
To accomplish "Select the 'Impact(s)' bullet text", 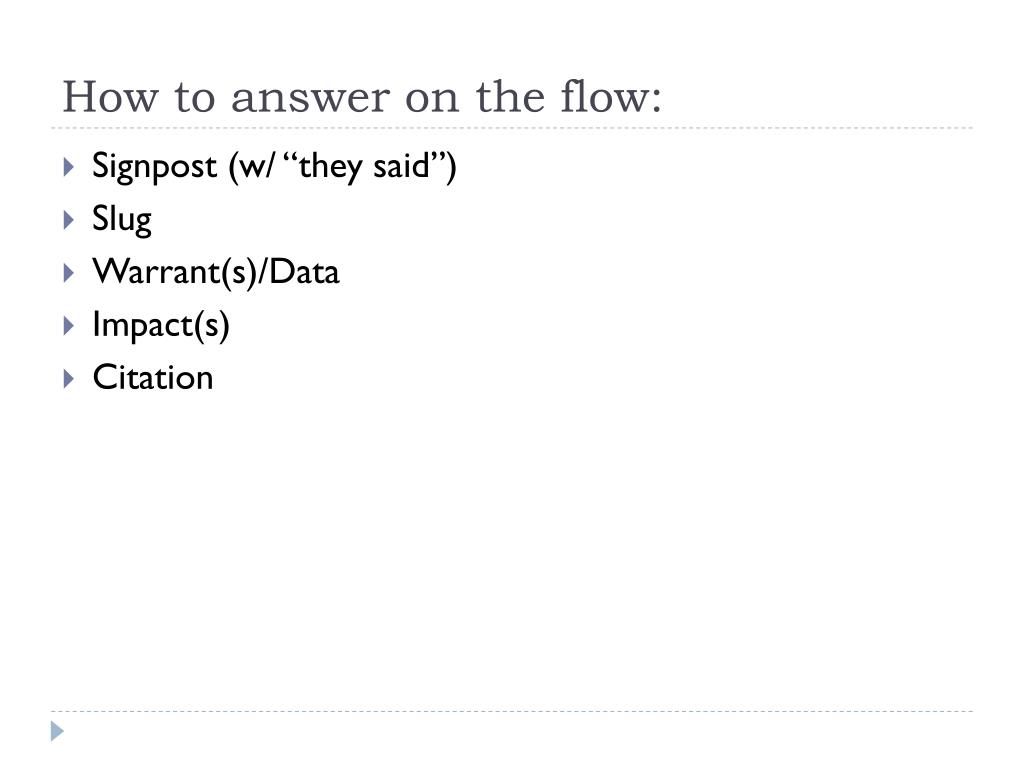I will click(161, 325).
